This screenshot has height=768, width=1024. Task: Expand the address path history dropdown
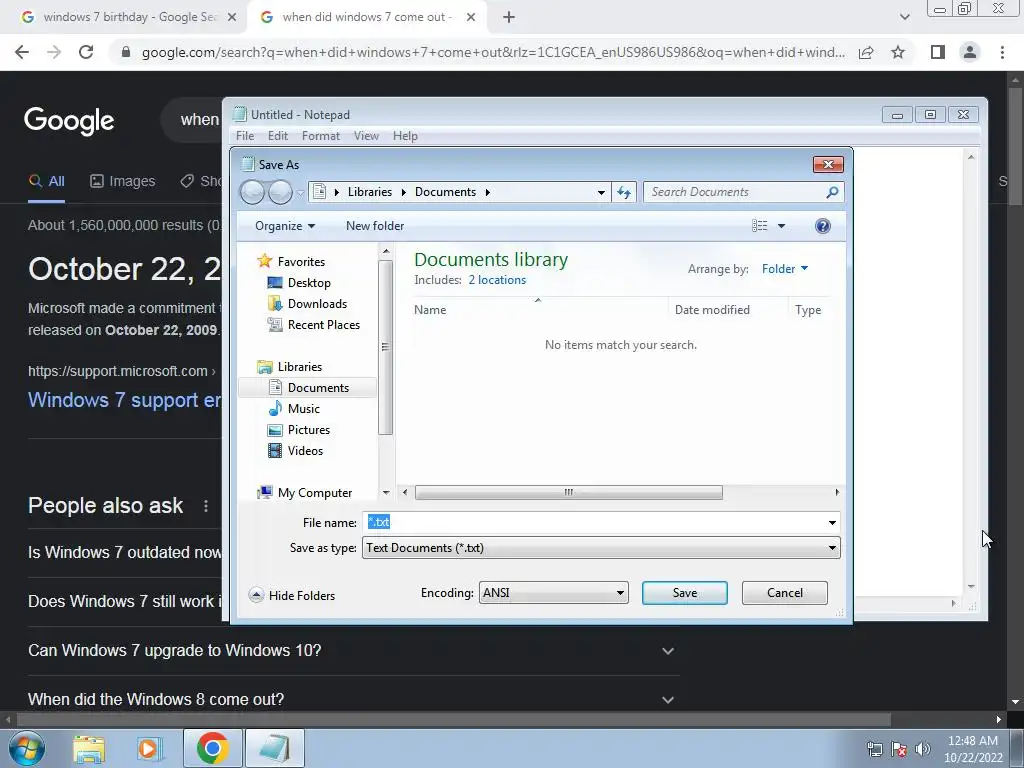click(601, 192)
